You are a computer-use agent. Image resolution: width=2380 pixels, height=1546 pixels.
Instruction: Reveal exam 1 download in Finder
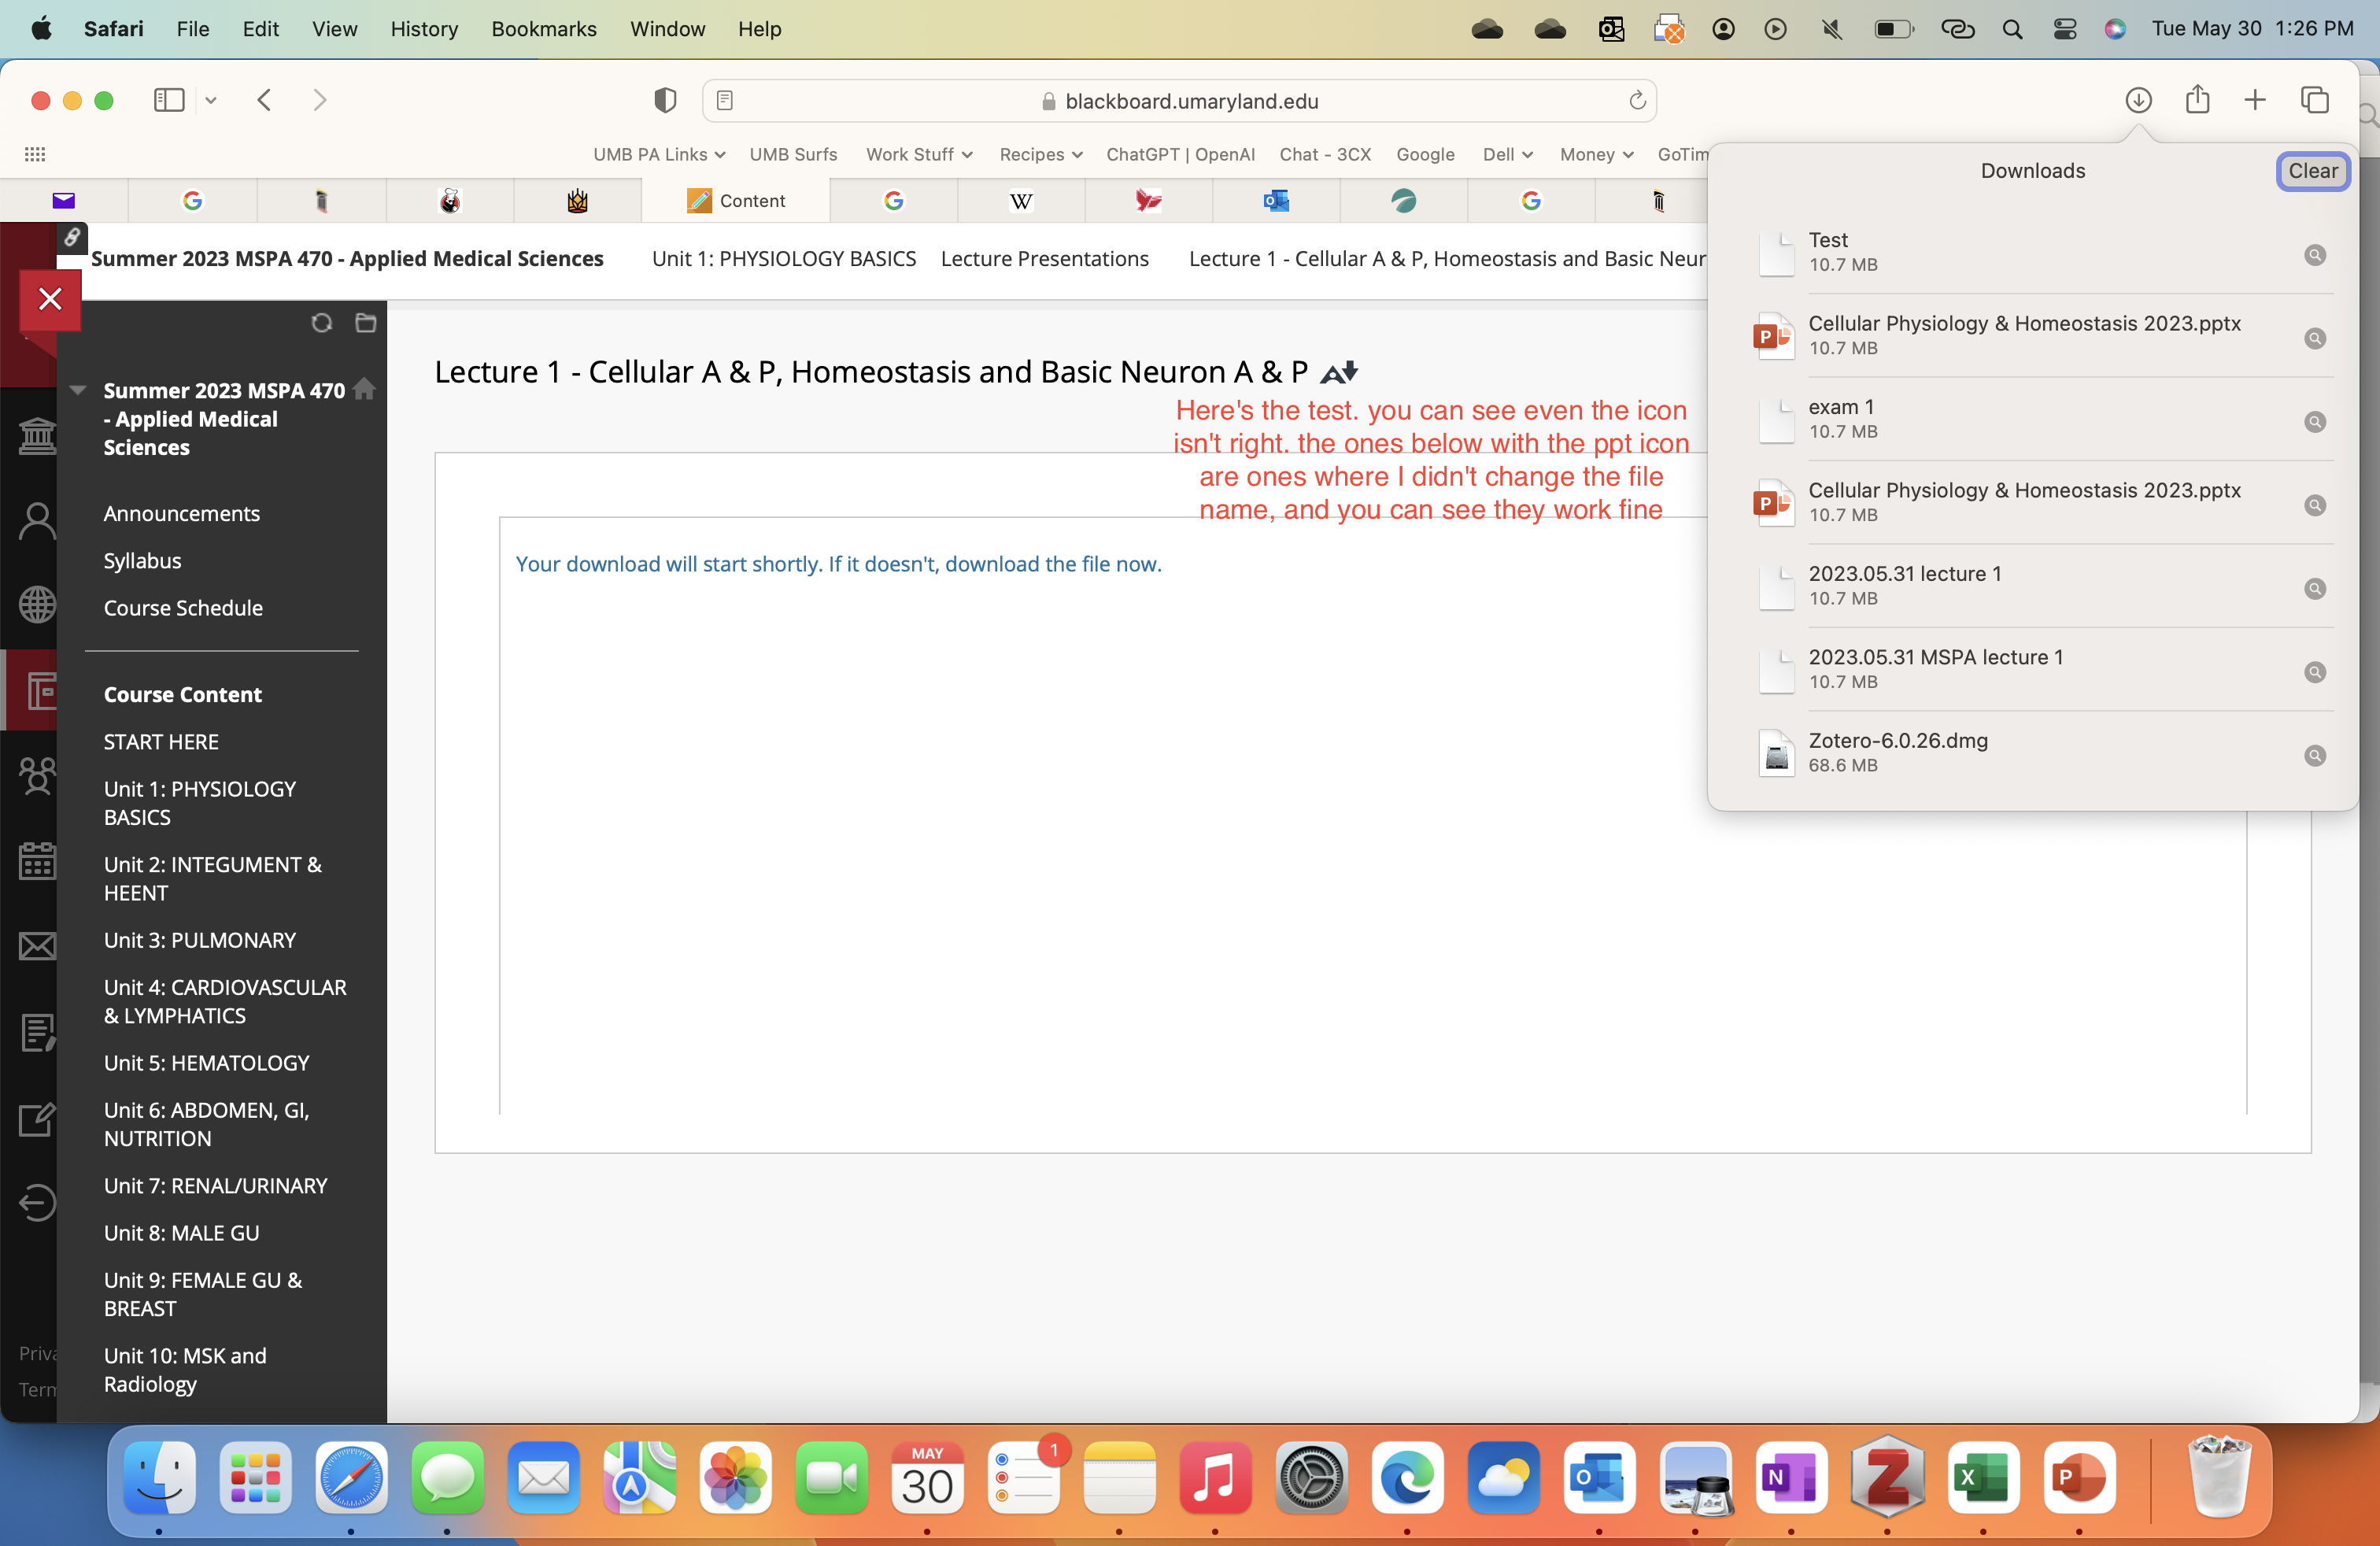[2314, 422]
